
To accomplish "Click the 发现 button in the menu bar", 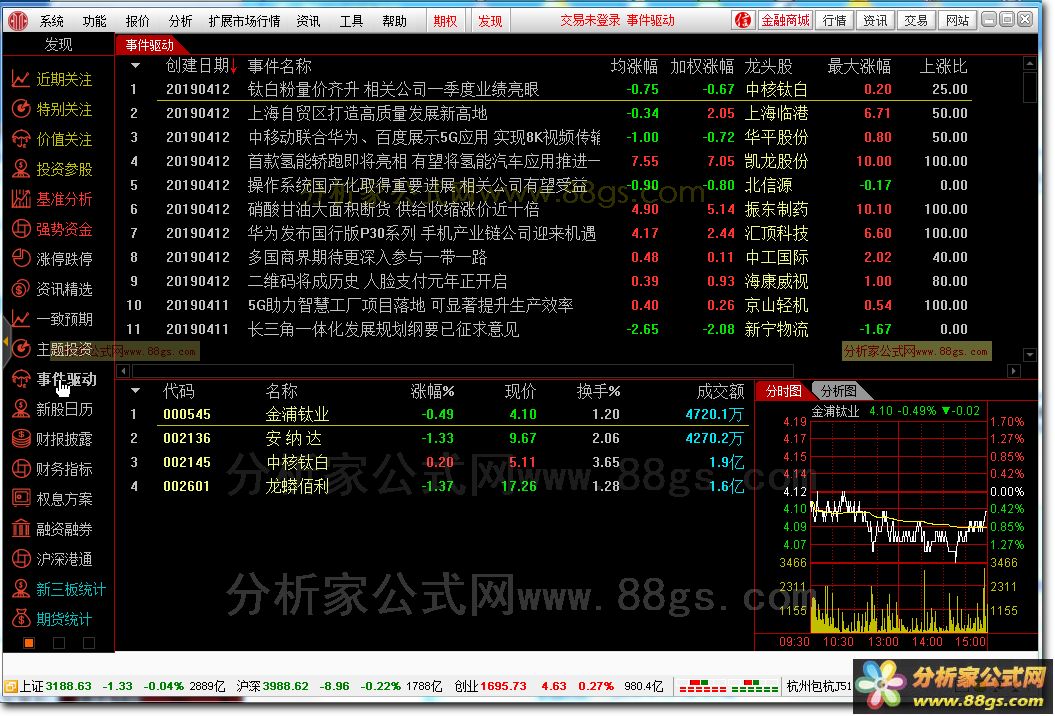I will [x=490, y=22].
